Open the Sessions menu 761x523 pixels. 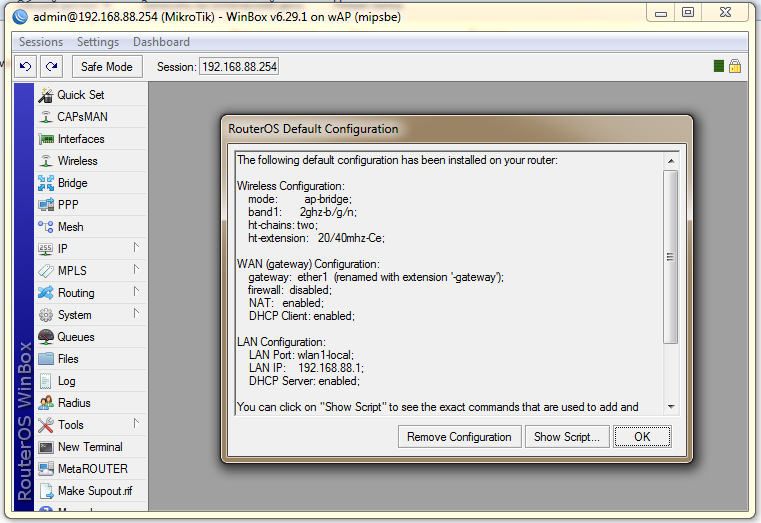pyautogui.click(x=41, y=42)
